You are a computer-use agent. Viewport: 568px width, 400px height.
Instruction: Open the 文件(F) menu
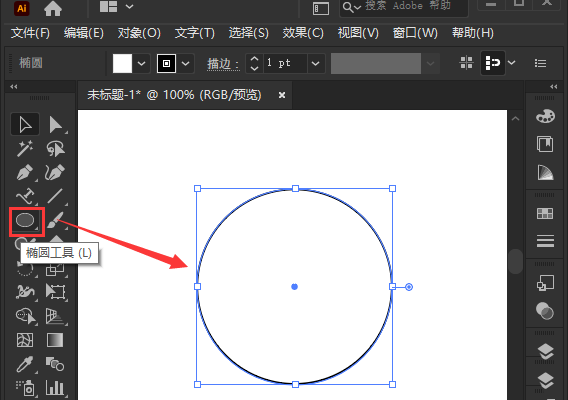pos(30,33)
